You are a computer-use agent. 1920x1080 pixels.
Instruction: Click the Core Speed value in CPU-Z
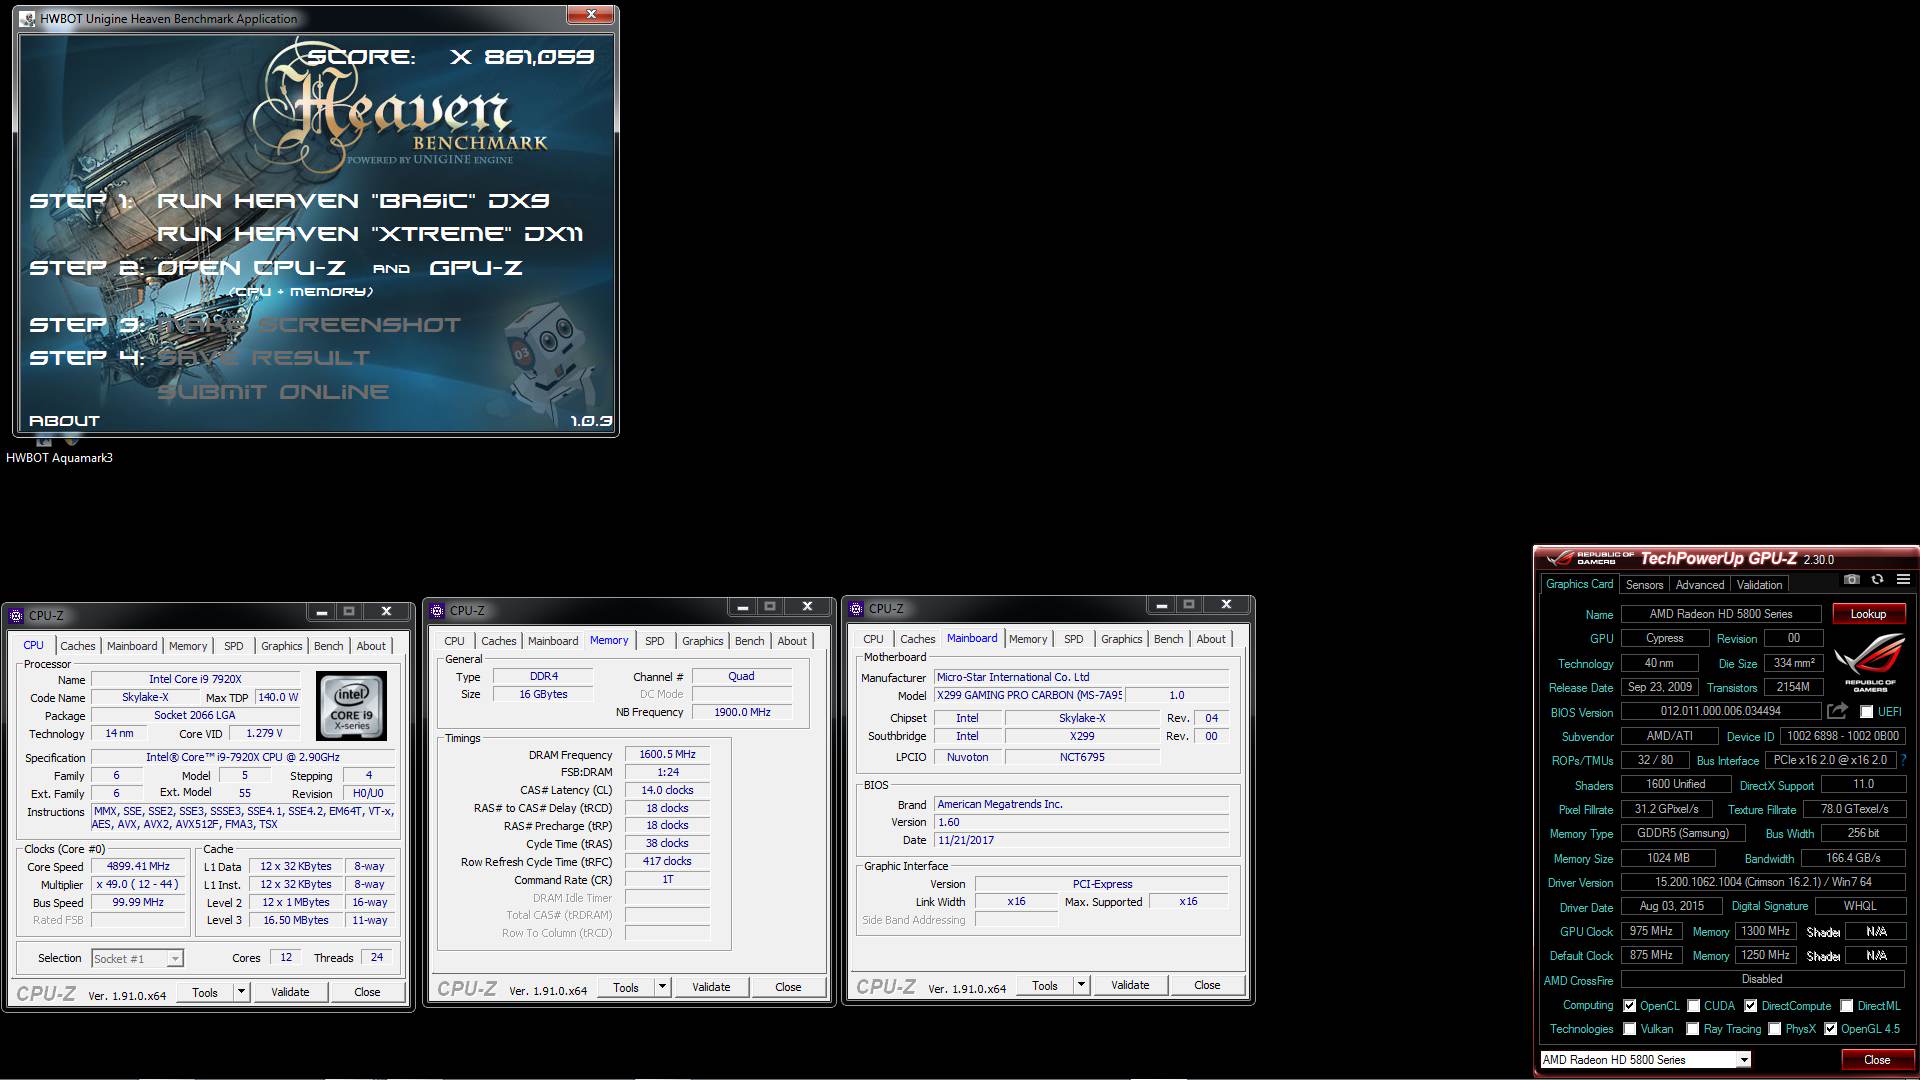pos(138,866)
